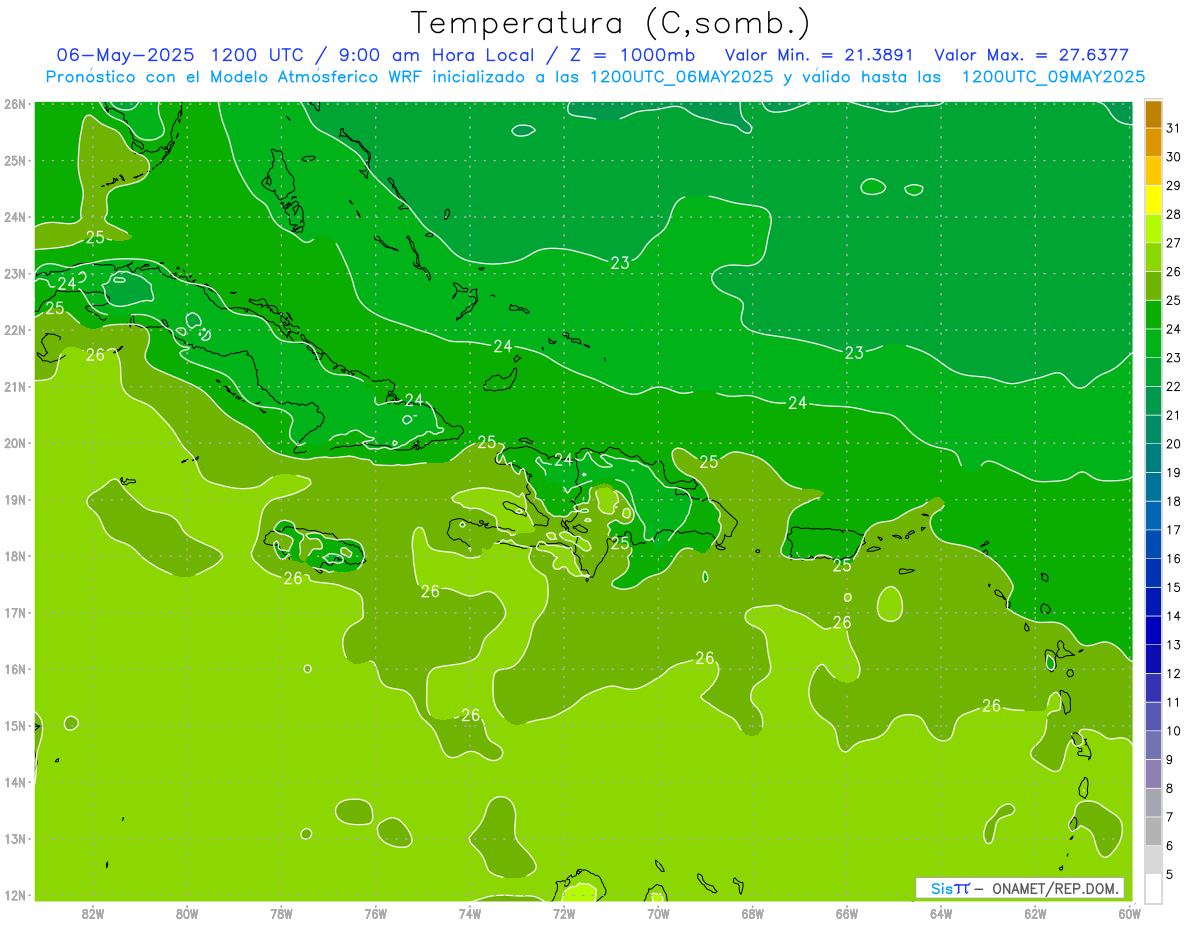Viewport: 1200px width, 927px height.
Task: Select the 70W longitude axis label
Action: (x=658, y=913)
